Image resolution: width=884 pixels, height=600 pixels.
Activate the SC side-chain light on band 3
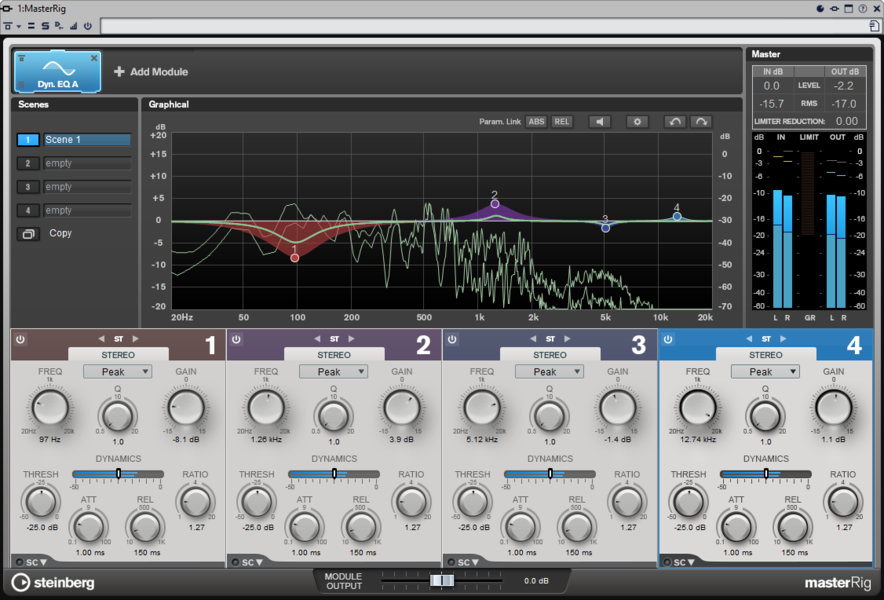click(x=451, y=562)
